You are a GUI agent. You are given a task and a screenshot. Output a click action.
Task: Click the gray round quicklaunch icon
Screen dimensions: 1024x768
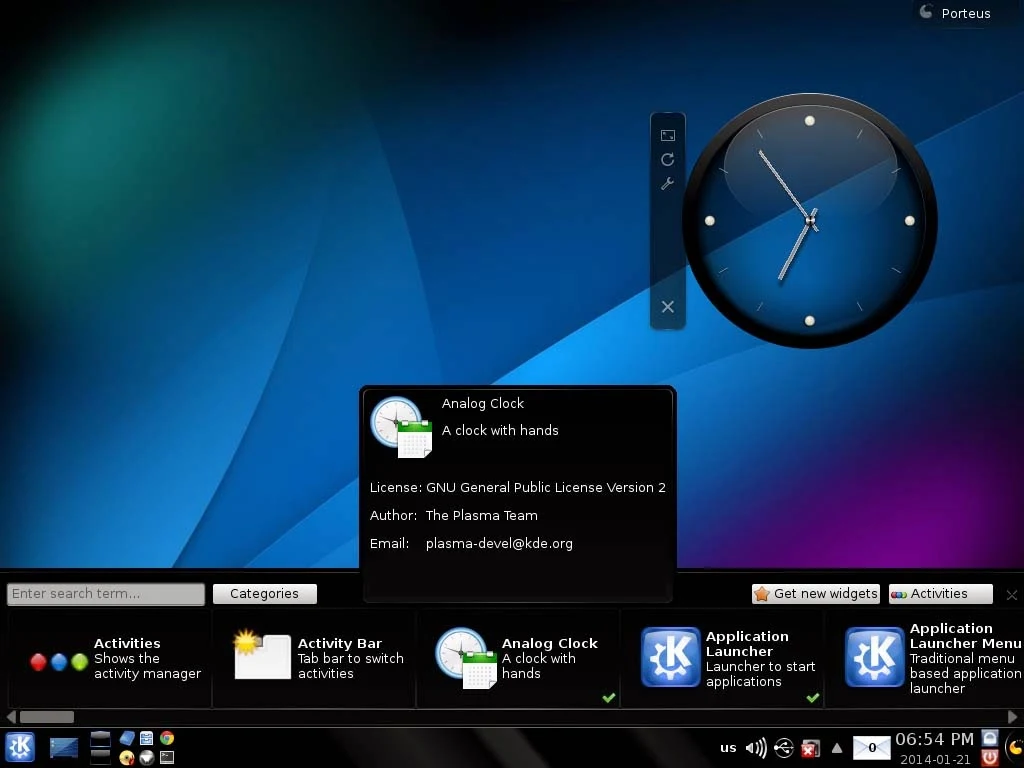click(x=147, y=758)
